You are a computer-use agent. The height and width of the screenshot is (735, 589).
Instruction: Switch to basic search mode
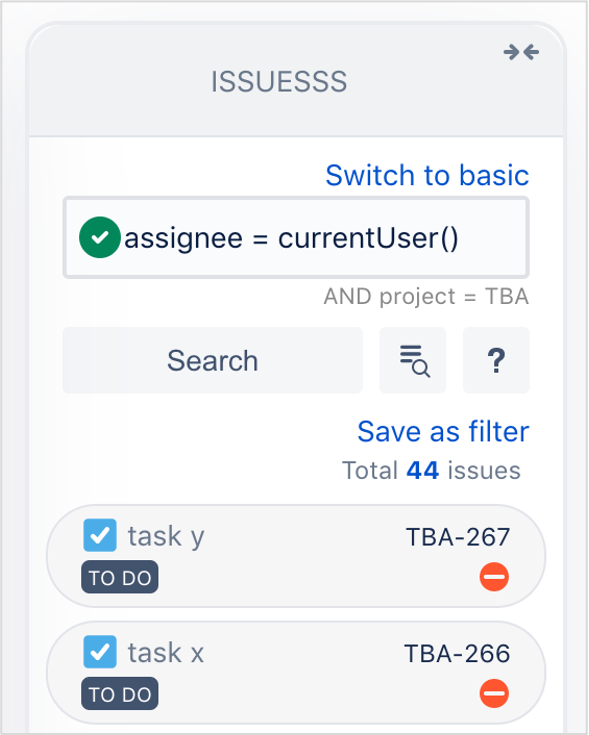427,175
